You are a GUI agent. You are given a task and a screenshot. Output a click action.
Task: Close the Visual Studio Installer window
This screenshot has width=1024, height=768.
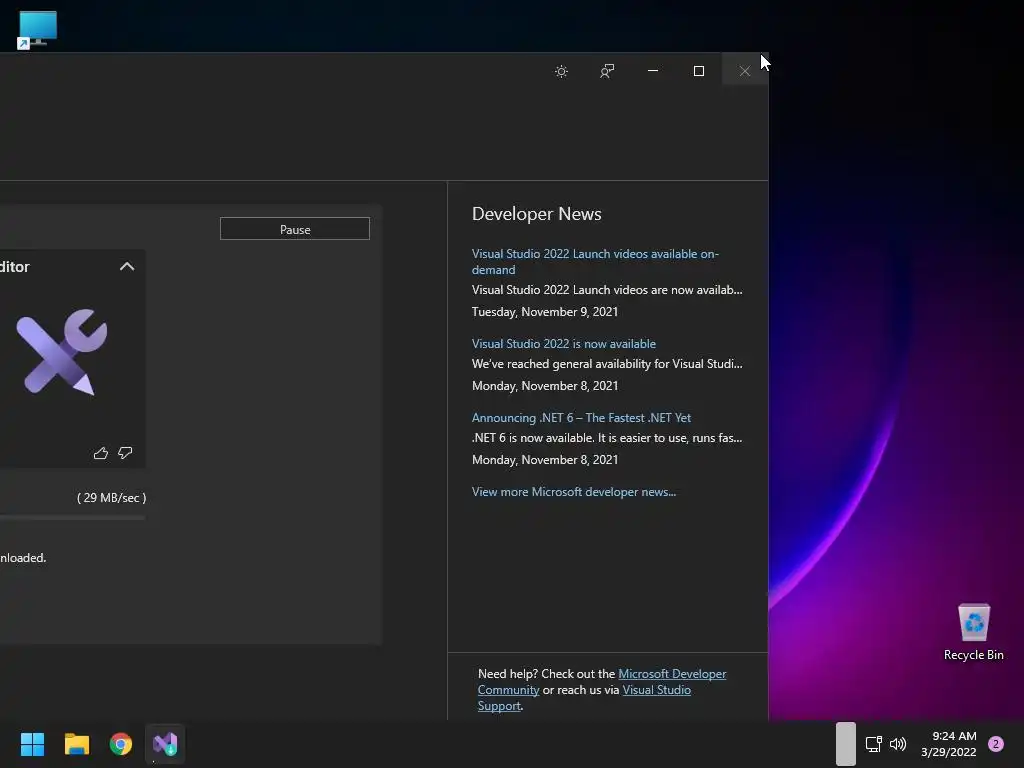point(744,71)
